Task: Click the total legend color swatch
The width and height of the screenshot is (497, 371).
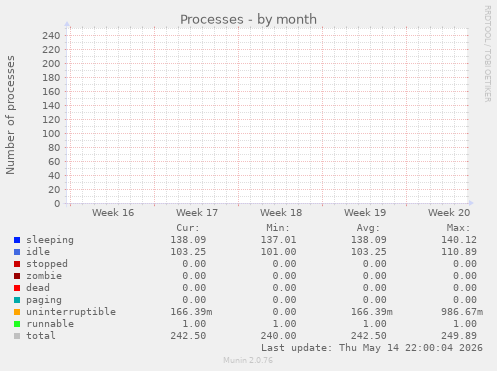Action: coord(17,336)
